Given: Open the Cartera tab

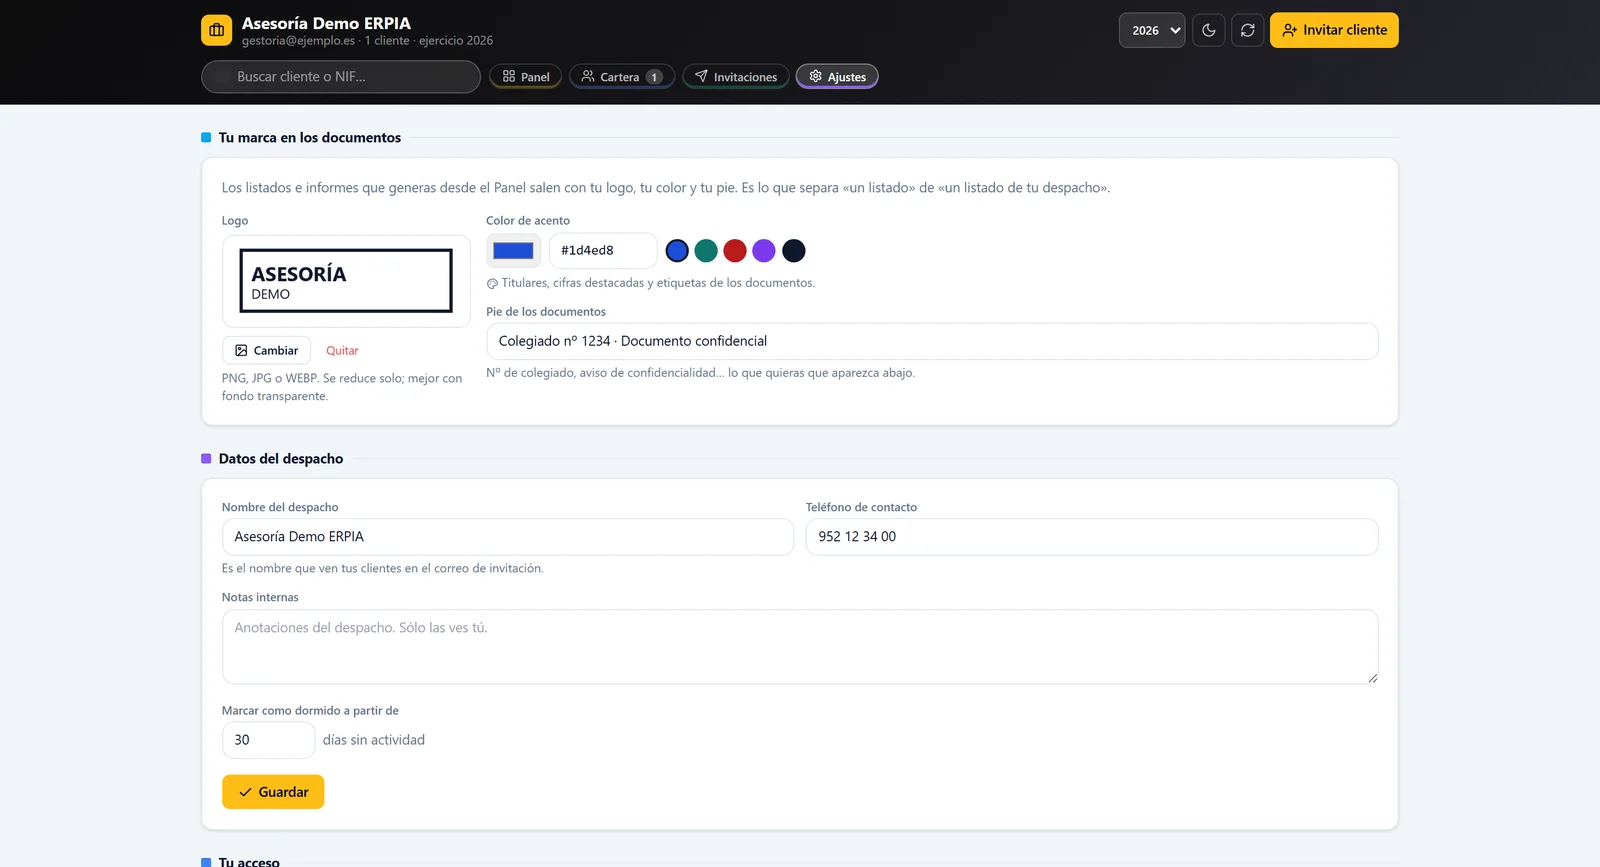Looking at the screenshot, I should point(622,77).
